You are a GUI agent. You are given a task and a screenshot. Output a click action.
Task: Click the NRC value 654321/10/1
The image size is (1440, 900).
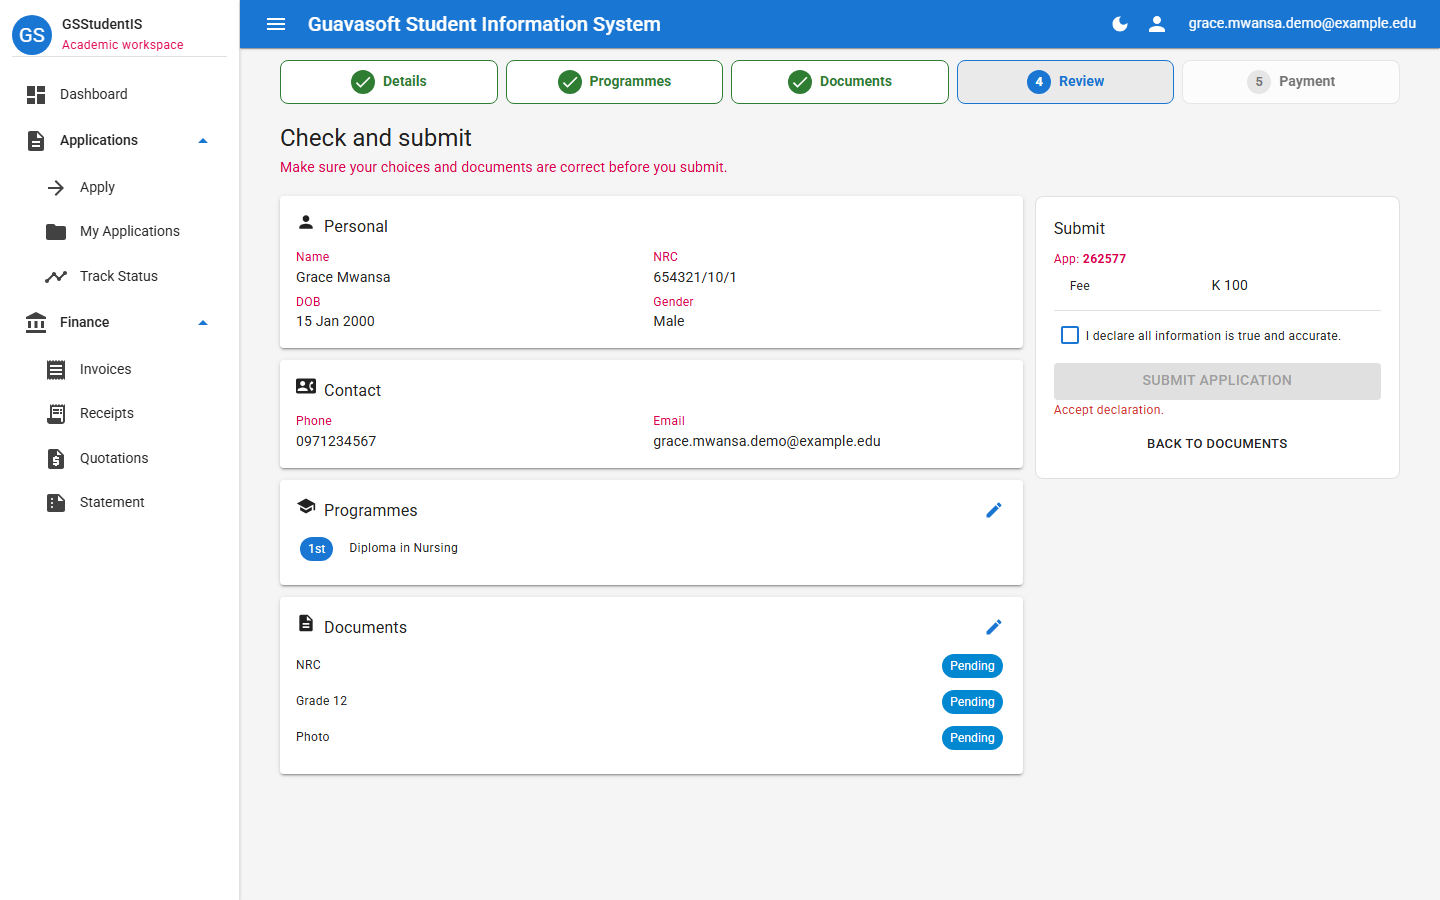pos(695,278)
